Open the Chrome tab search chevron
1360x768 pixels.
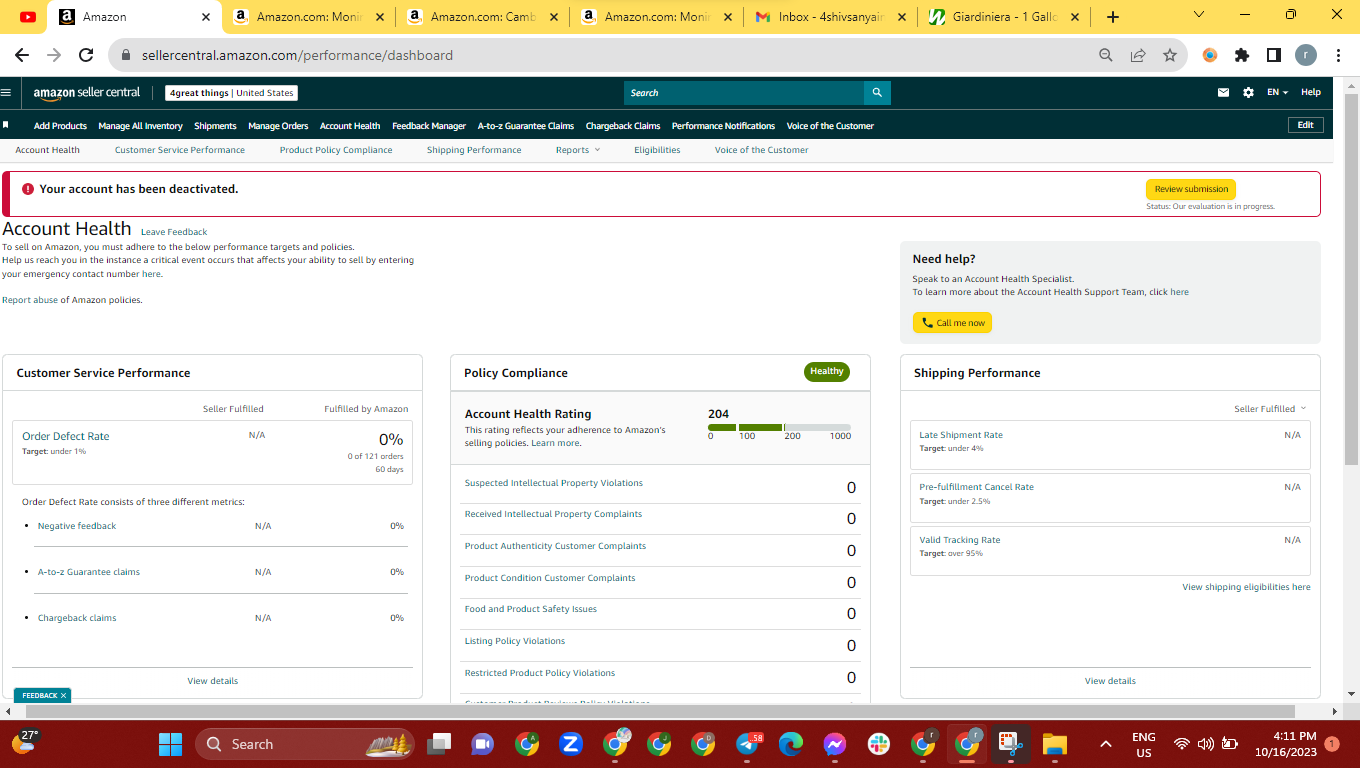(1199, 14)
